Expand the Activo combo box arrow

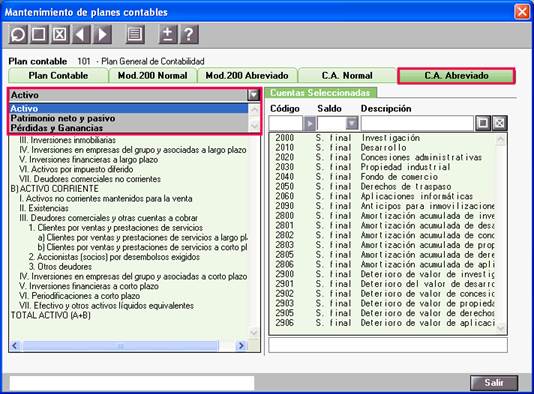[253, 95]
